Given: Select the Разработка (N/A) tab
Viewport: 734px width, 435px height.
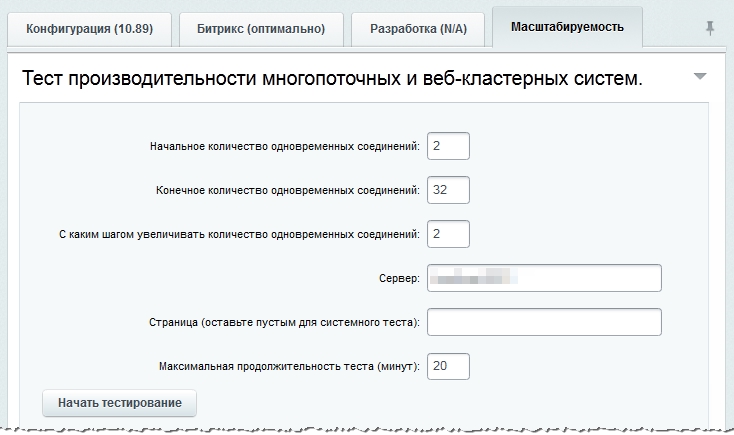Looking at the screenshot, I should pos(419,29).
